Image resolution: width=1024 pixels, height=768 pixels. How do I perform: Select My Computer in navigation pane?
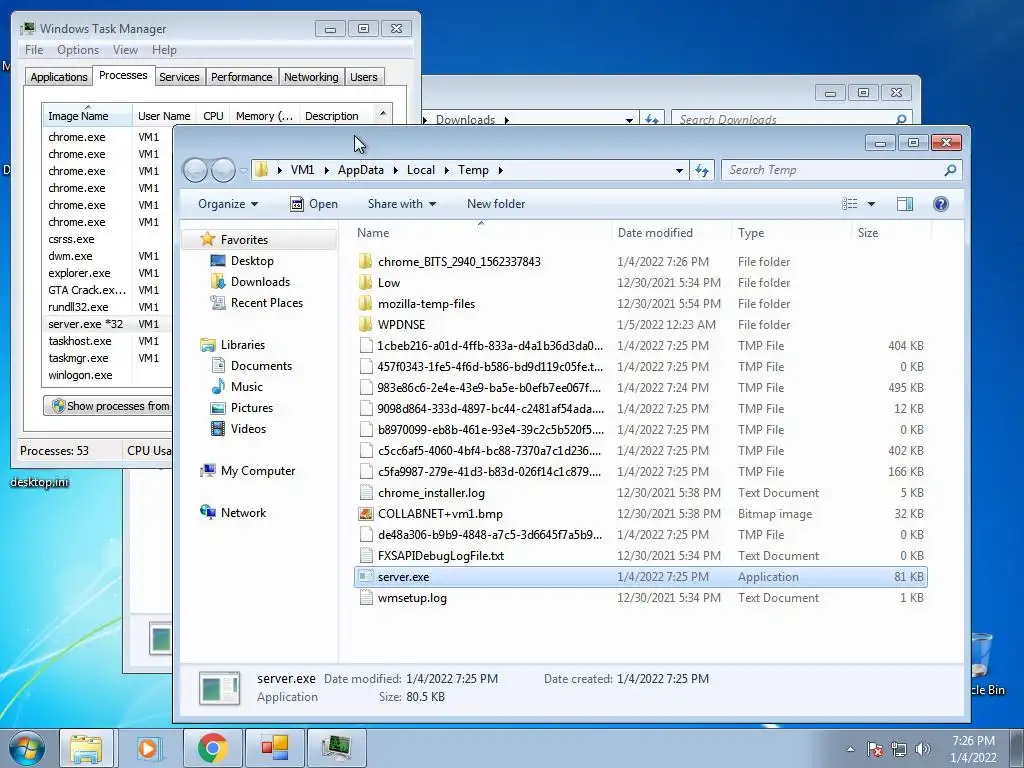click(257, 471)
